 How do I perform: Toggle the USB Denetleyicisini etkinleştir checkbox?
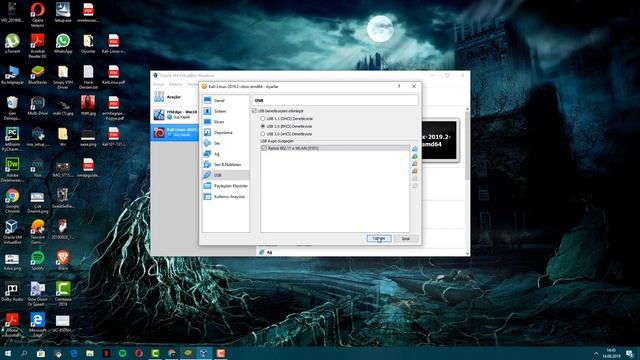point(254,111)
